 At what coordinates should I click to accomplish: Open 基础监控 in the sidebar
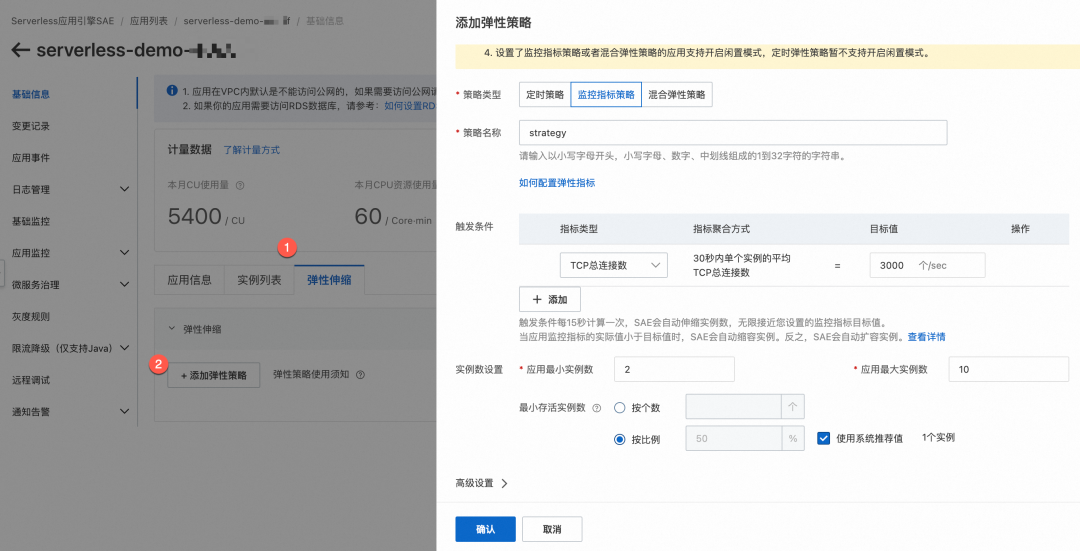click(31, 221)
